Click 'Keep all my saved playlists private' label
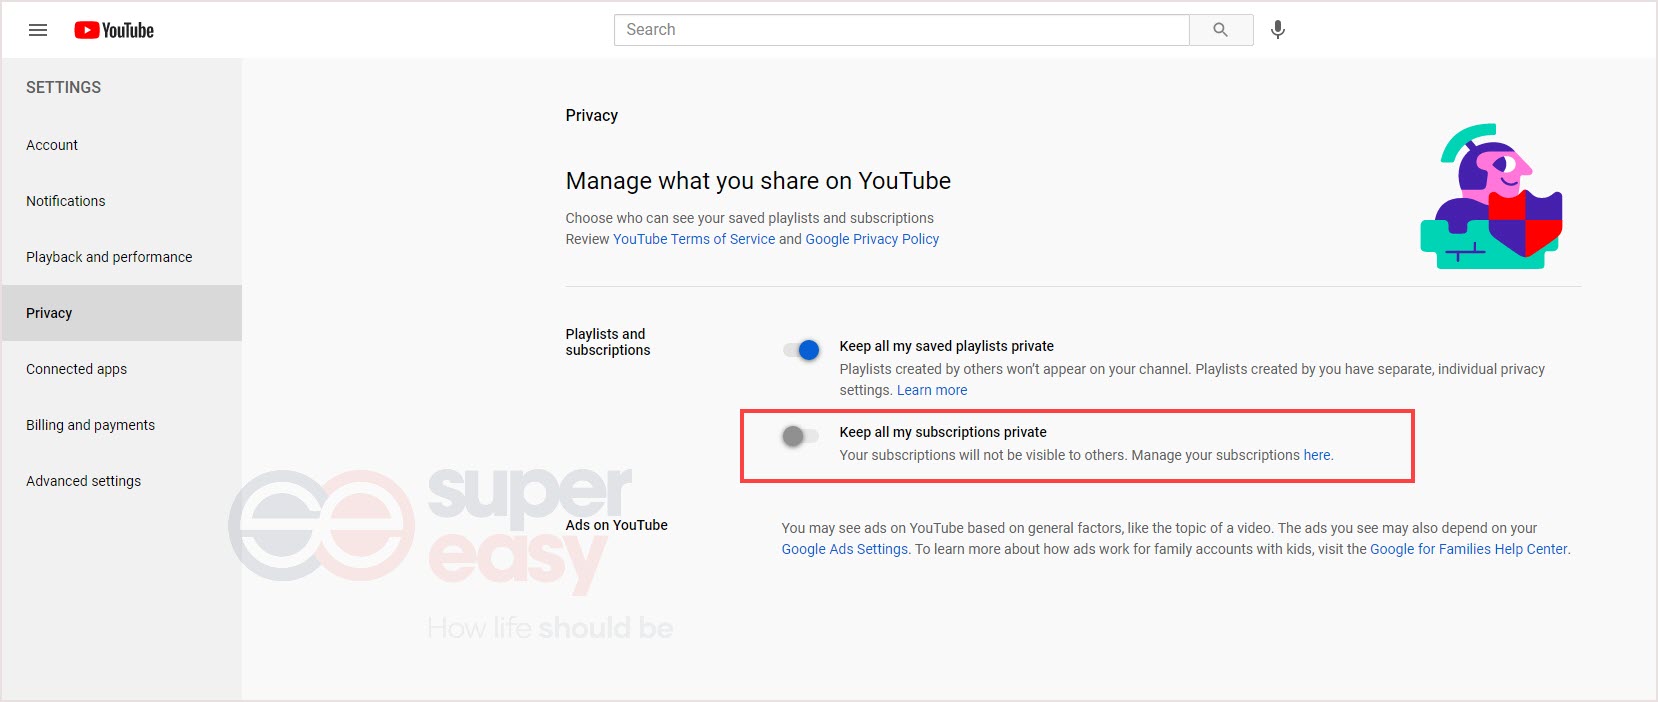This screenshot has width=1658, height=702. tap(947, 346)
